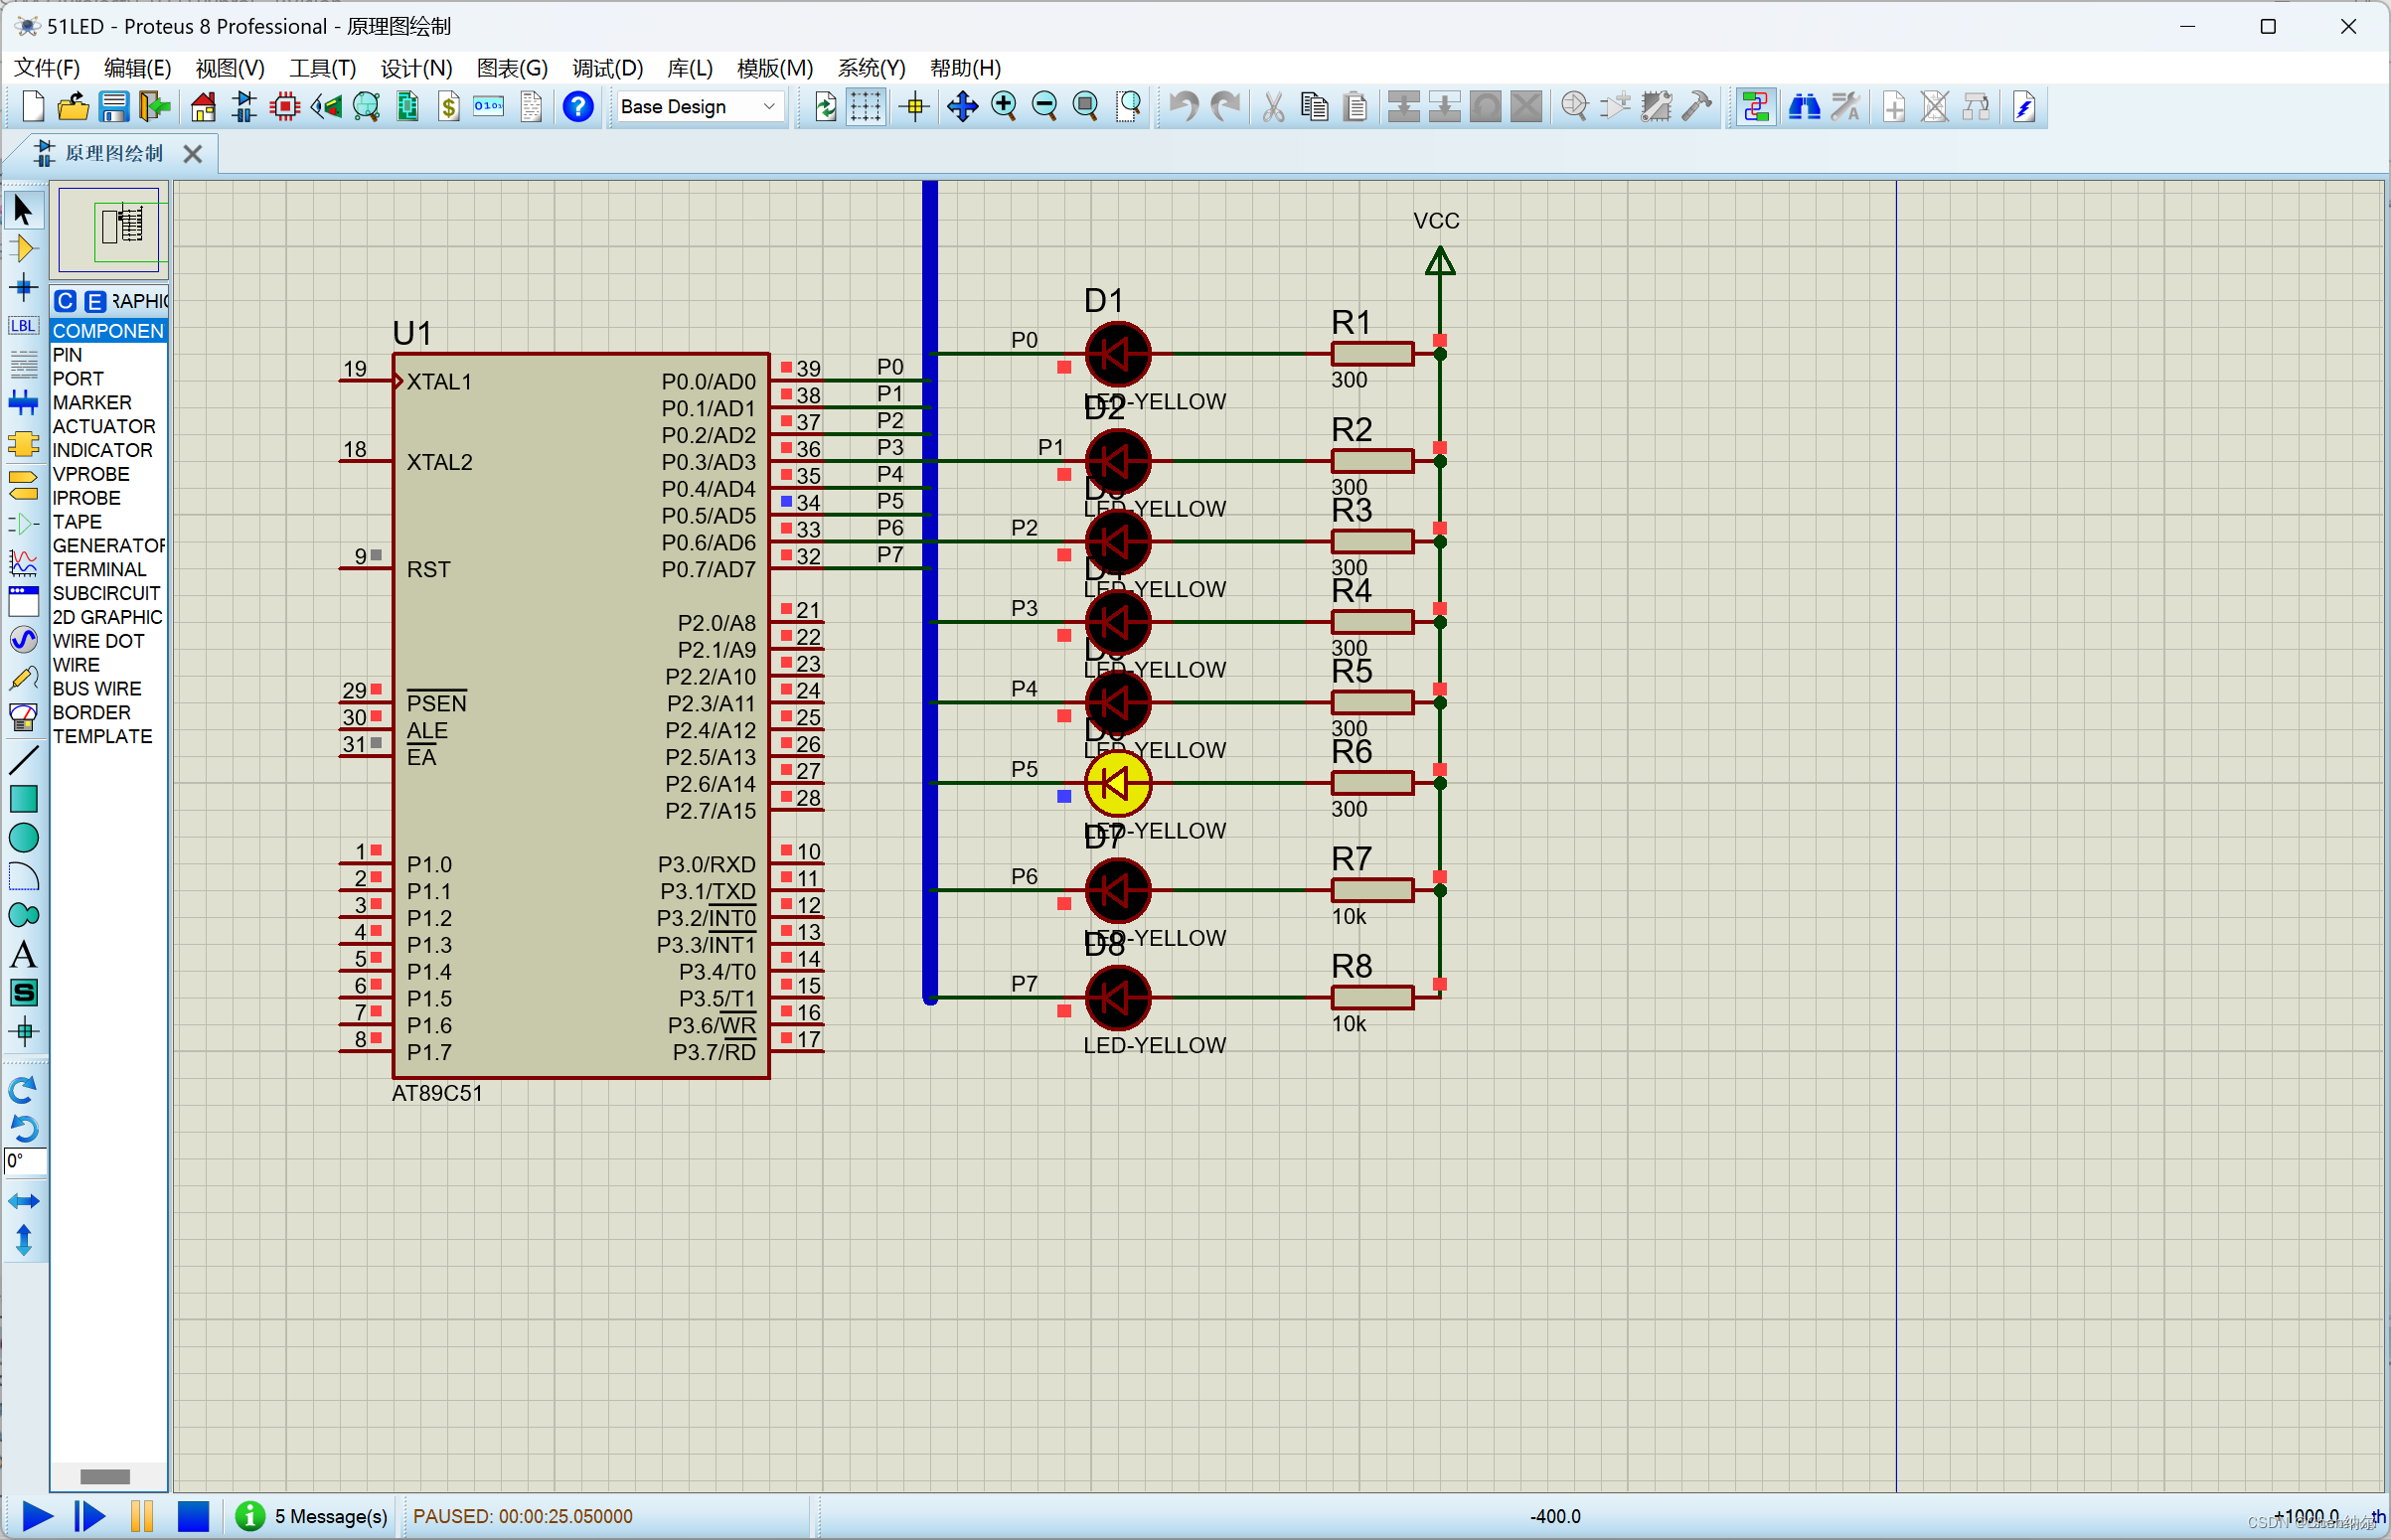Select COMPONENT in the object list
Viewport: 2391px width, 1540px height.
108,331
